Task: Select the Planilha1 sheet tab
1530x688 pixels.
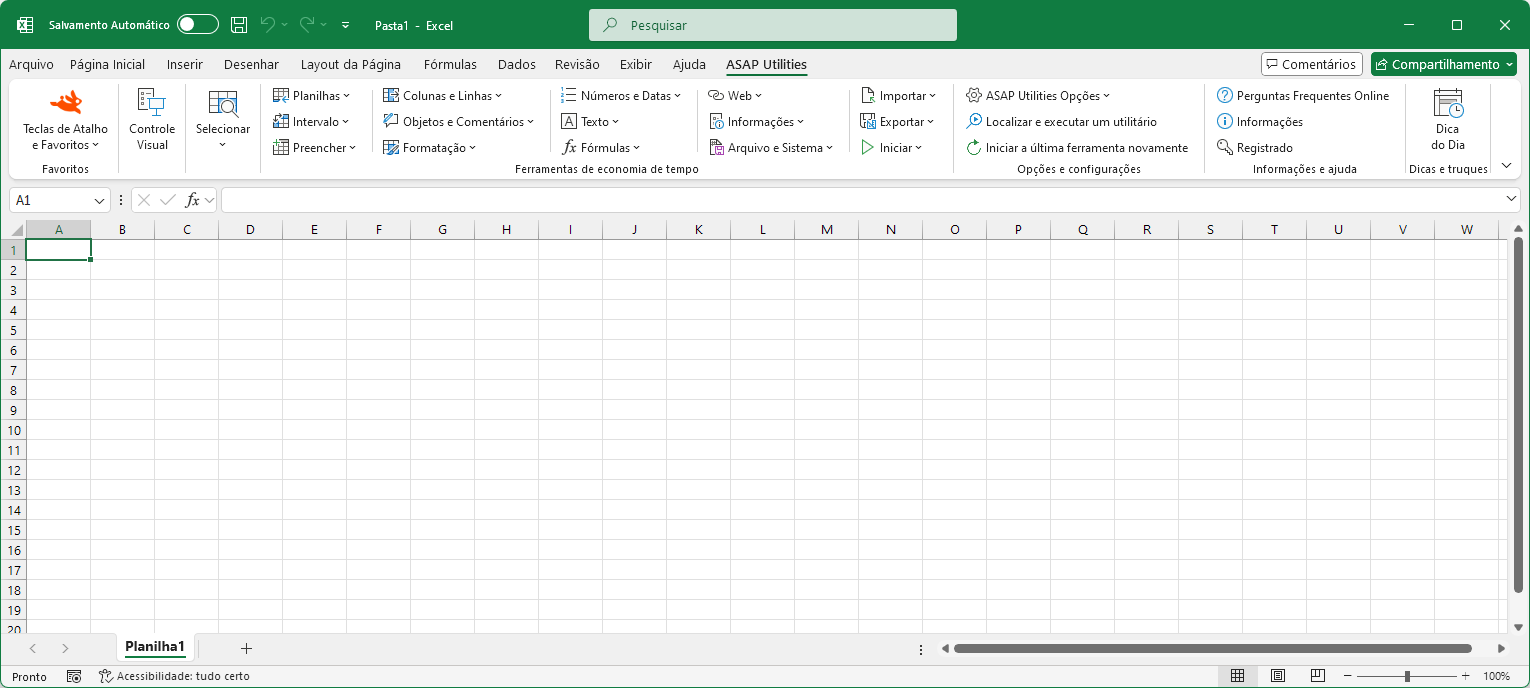Action: tap(155, 647)
